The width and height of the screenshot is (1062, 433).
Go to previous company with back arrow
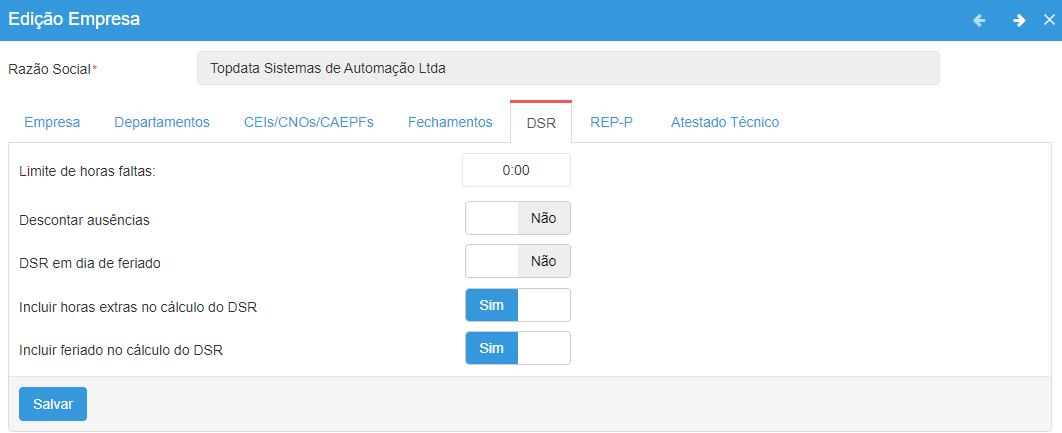979,20
